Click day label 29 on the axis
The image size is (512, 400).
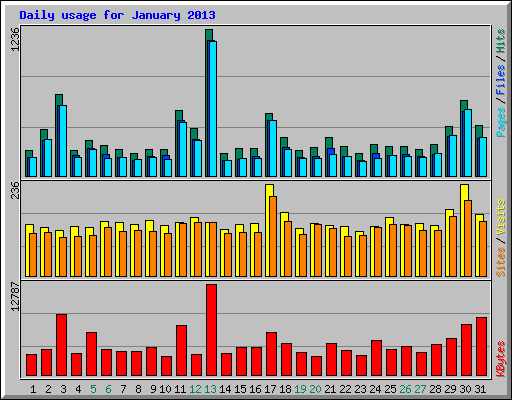[450, 389]
